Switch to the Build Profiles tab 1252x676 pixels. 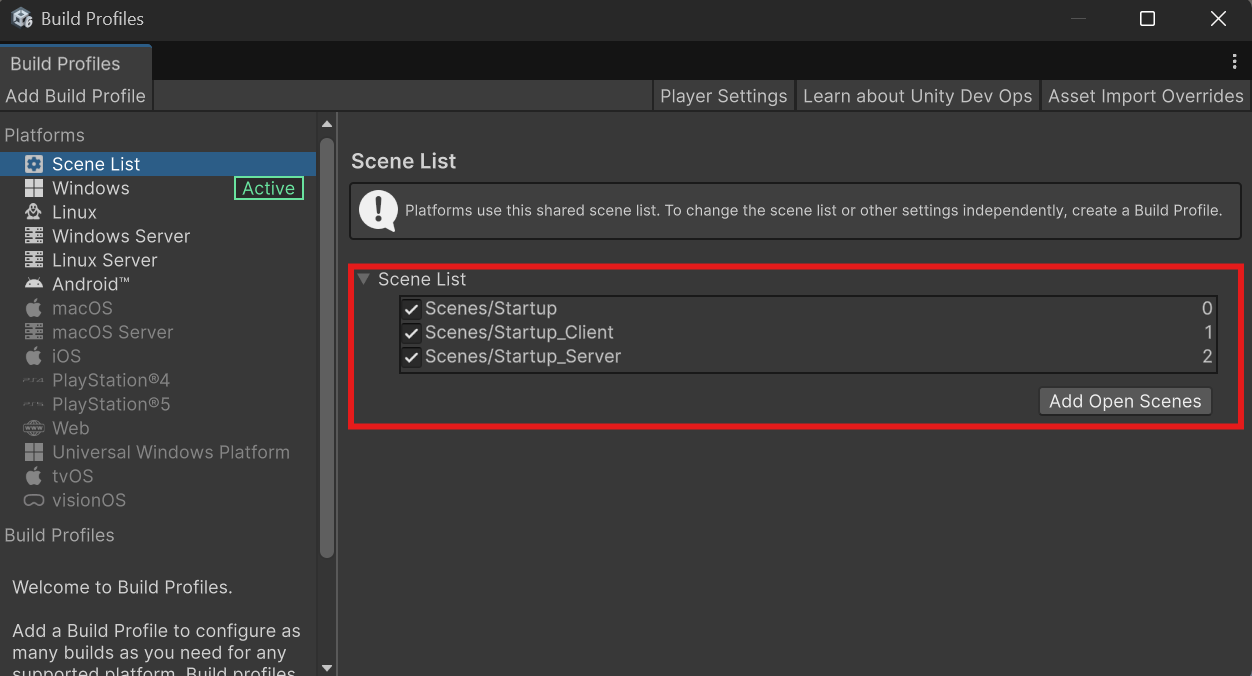tap(65, 63)
